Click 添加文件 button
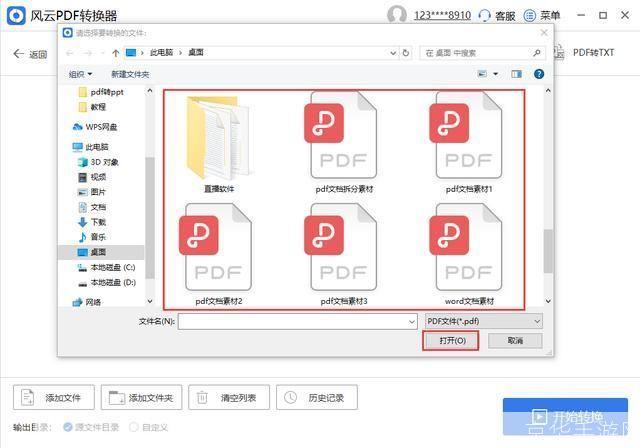640x448 pixels. pyautogui.click(x=53, y=397)
